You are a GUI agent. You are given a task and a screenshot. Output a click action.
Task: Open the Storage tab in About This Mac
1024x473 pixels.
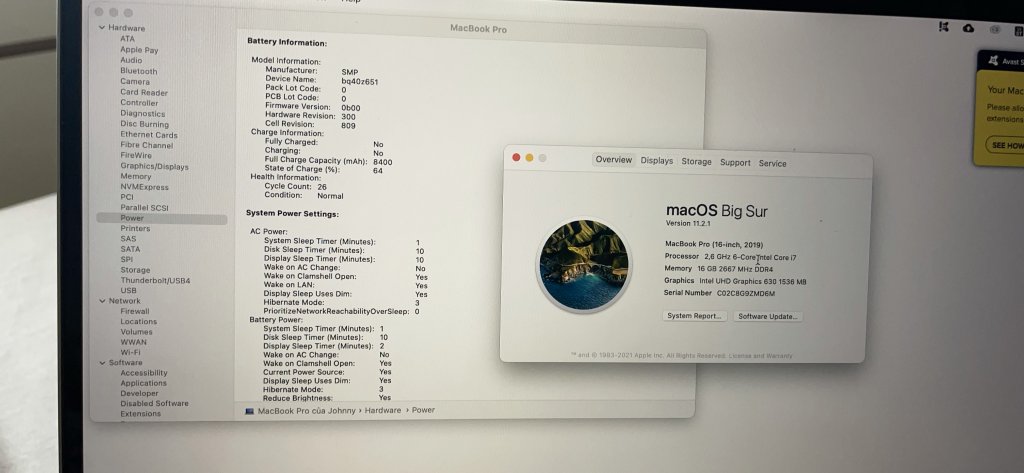[x=696, y=161]
